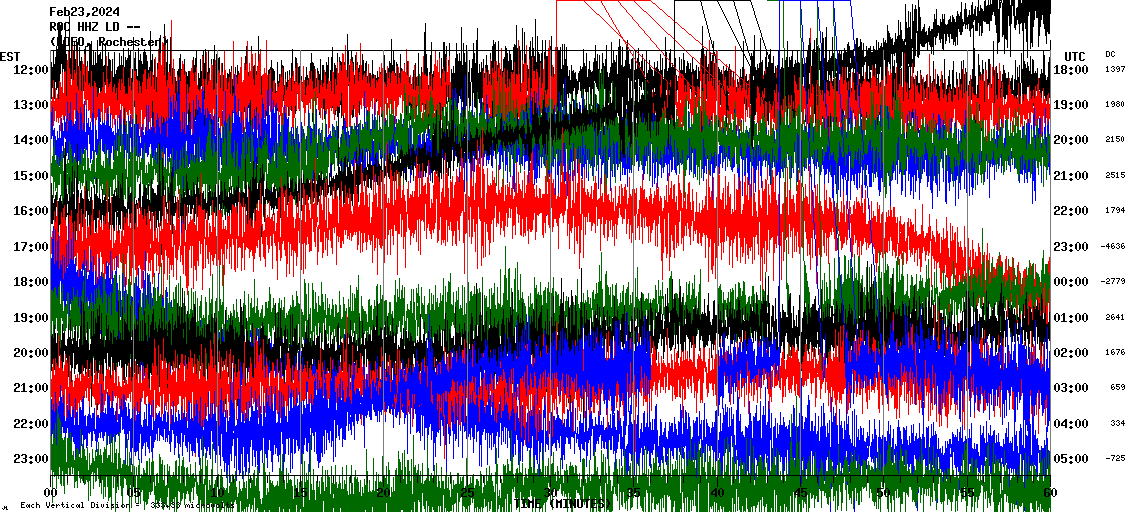This screenshot has width=1130, height=519.
Task: Select the 16:00 EST row label
Action: coord(31,211)
